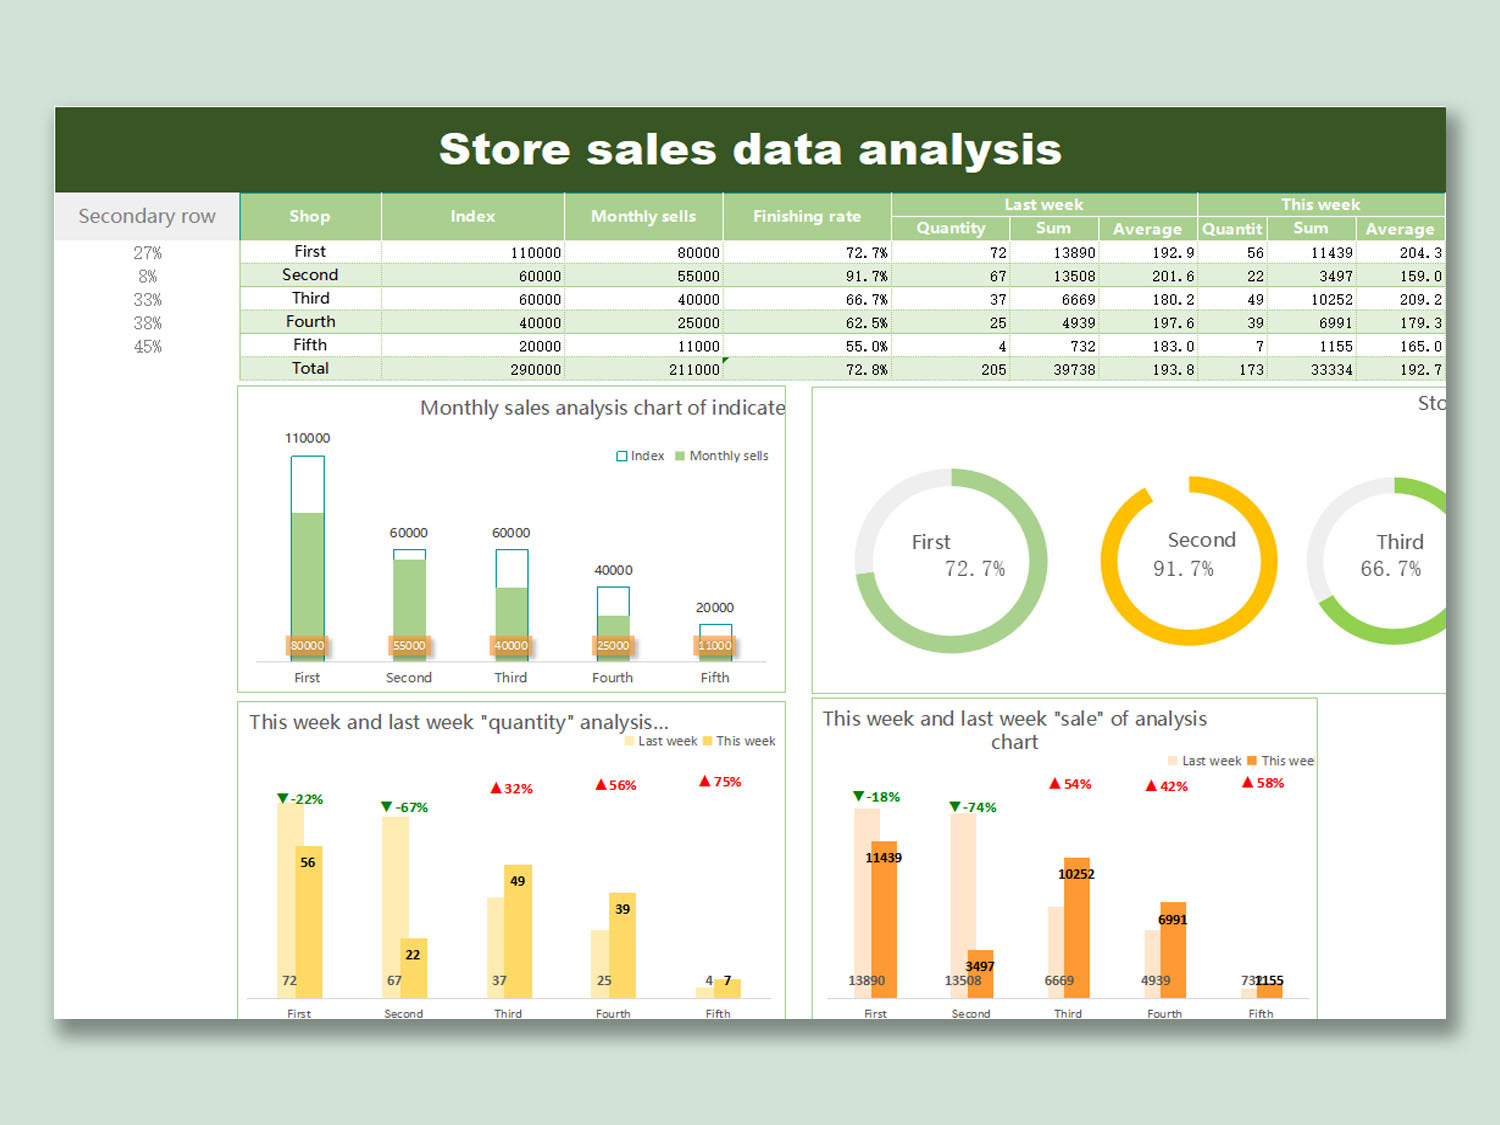
Task: Expand the Last week header group
Action: tap(1043, 204)
